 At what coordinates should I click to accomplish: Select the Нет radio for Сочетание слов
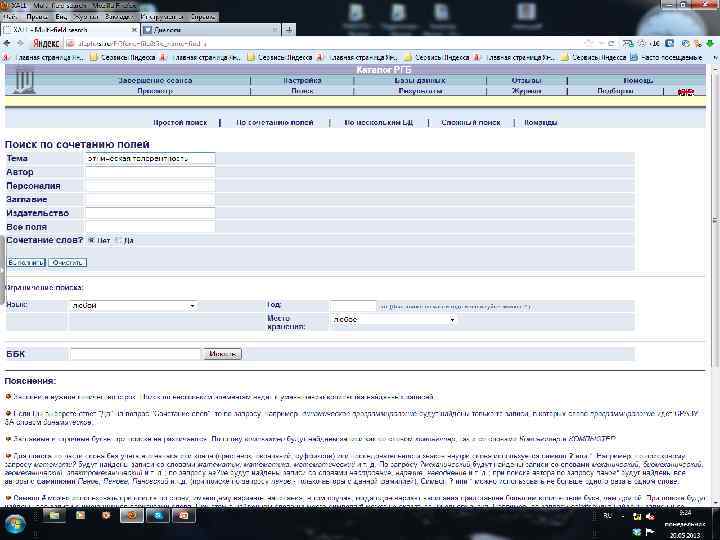(91, 240)
